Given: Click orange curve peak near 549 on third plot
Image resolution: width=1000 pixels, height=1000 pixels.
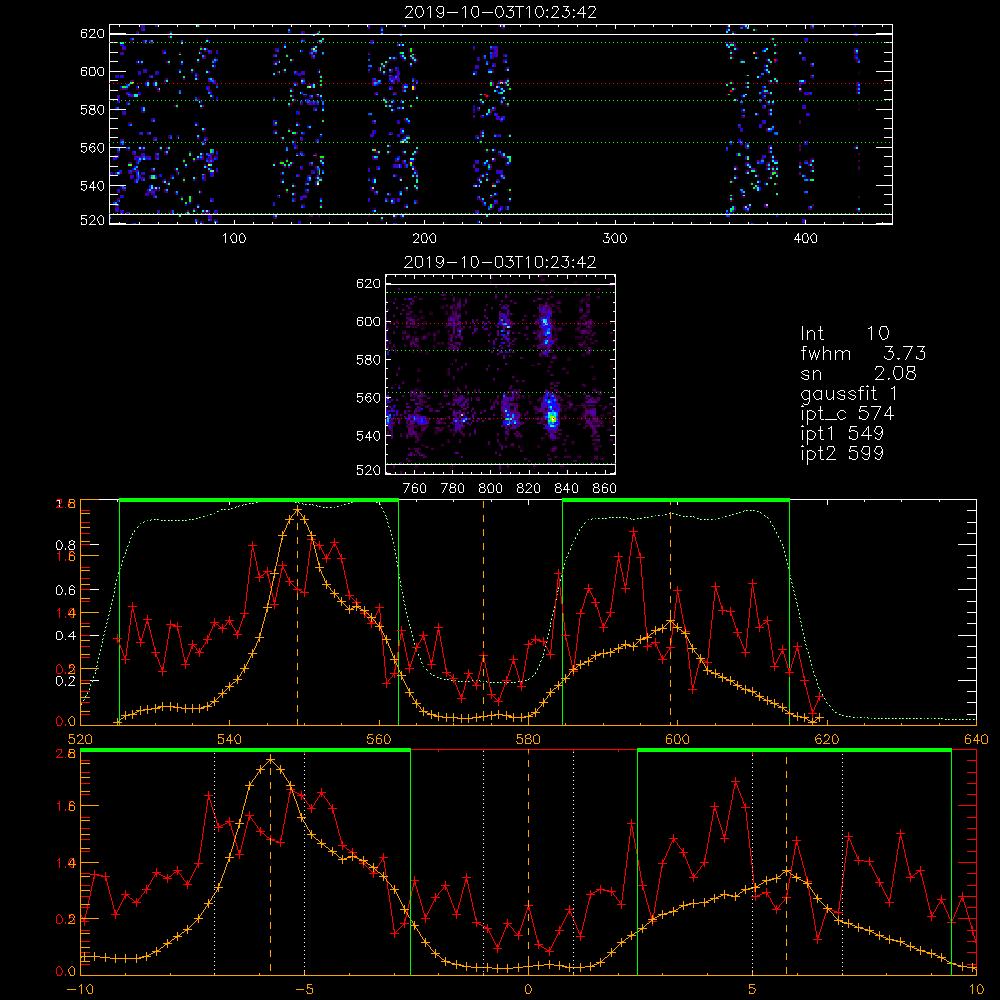Looking at the screenshot, I should pos(297,510).
